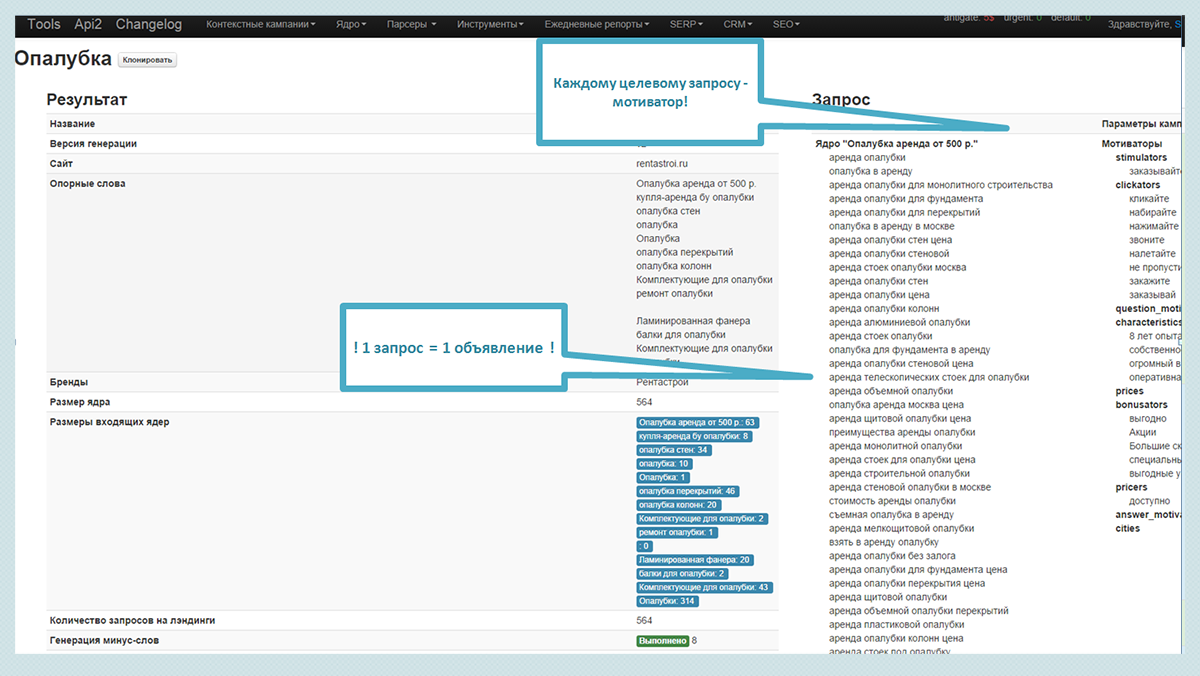
Task: Click the motivator word 'Акции'
Action: point(1143,432)
